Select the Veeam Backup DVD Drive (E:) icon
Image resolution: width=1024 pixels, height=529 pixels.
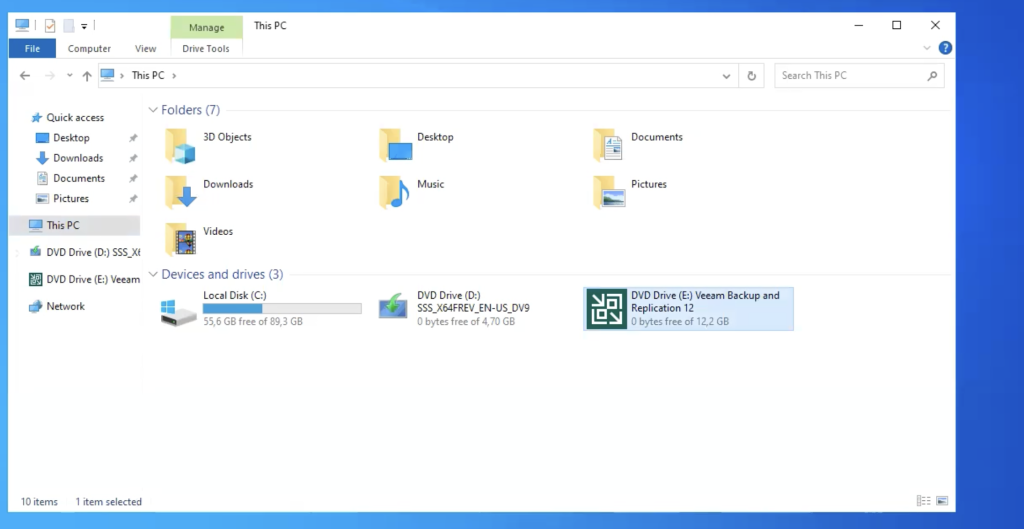tap(607, 309)
